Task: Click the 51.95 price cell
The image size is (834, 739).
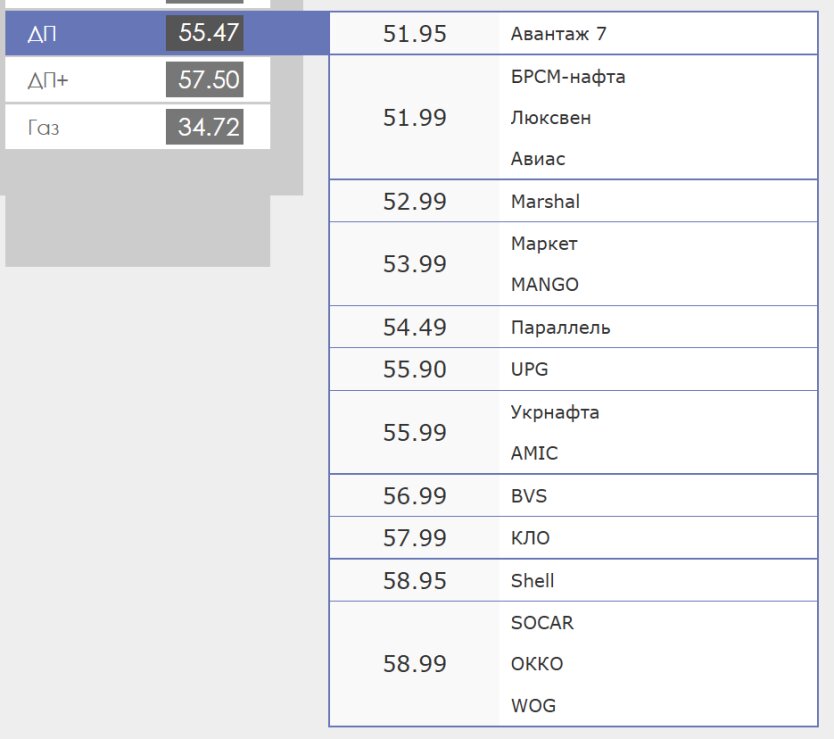Action: pos(415,34)
